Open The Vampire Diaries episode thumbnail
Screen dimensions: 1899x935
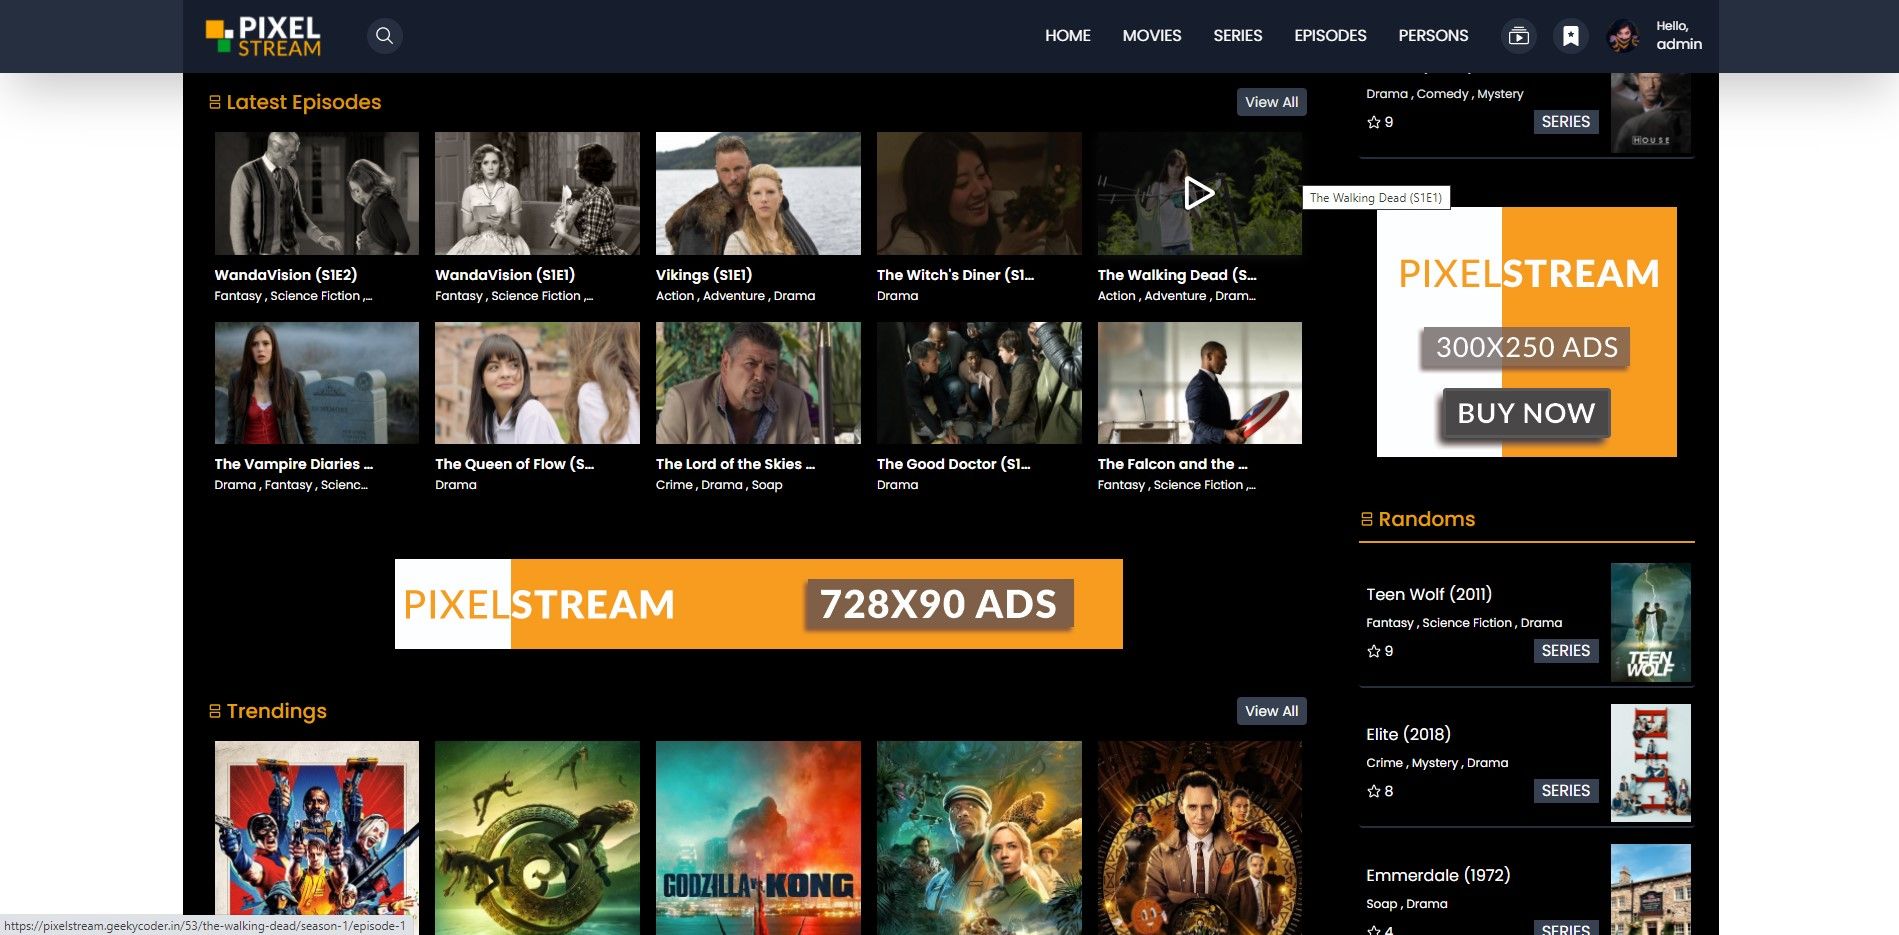(317, 383)
